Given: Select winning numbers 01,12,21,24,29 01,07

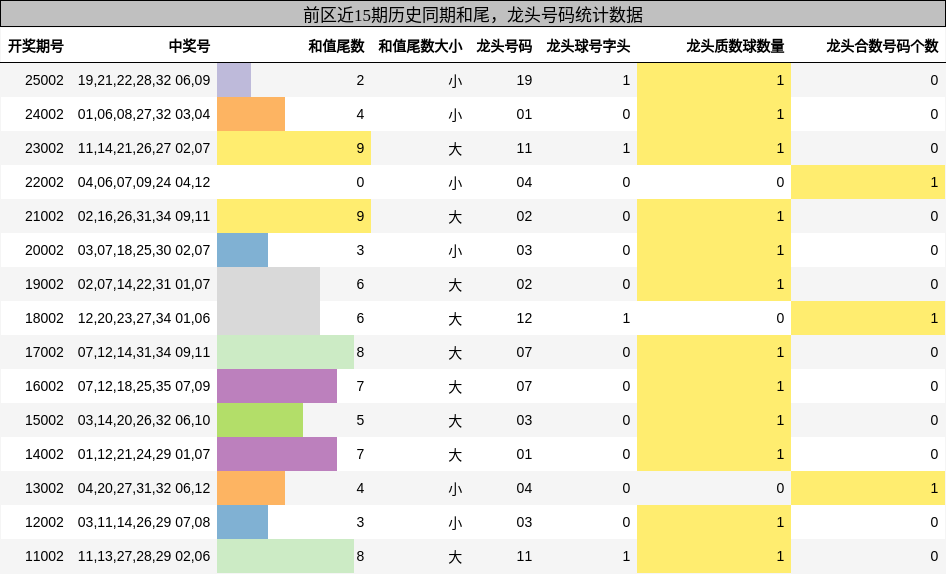Looking at the screenshot, I should [x=144, y=454].
